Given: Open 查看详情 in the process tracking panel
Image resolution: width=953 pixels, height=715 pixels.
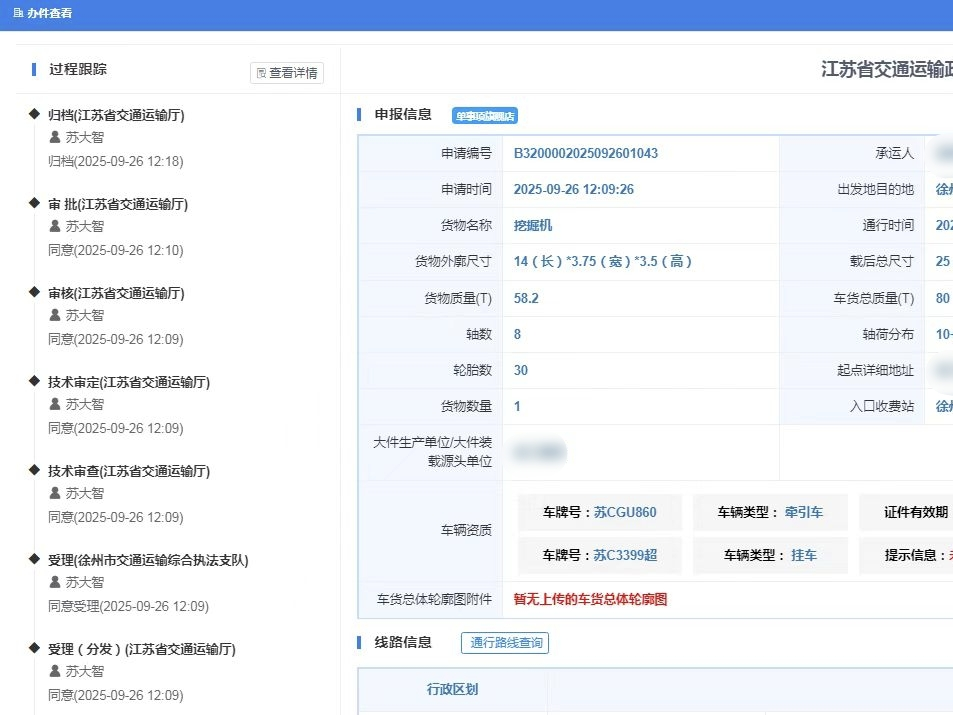Looking at the screenshot, I should click(287, 73).
